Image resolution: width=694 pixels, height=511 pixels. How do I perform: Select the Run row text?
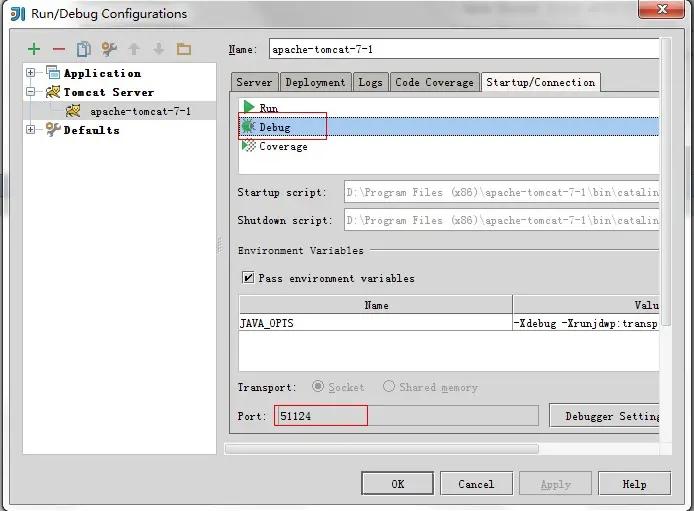[x=269, y=108]
